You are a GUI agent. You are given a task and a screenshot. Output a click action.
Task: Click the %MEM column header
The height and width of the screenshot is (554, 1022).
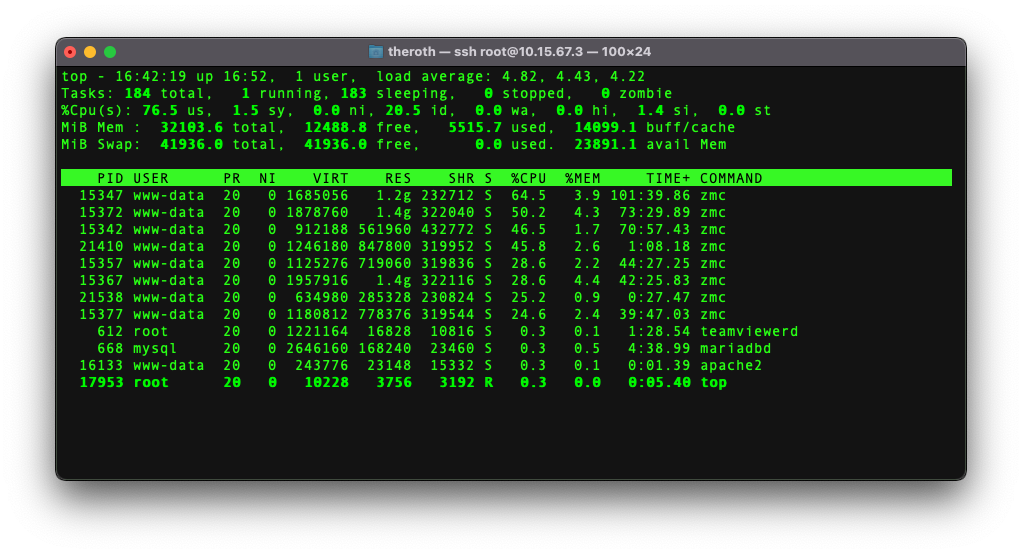click(582, 178)
